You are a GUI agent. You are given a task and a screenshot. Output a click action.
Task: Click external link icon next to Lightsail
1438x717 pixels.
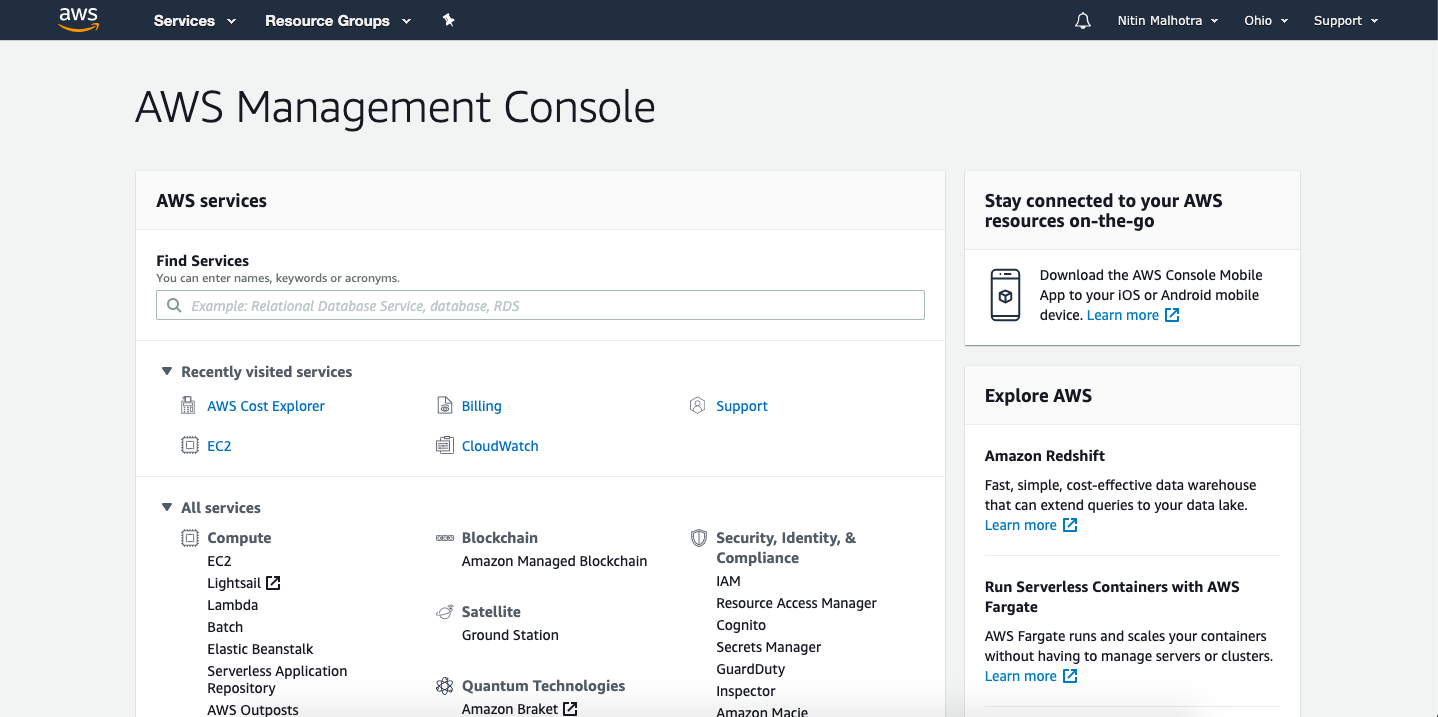click(x=273, y=583)
